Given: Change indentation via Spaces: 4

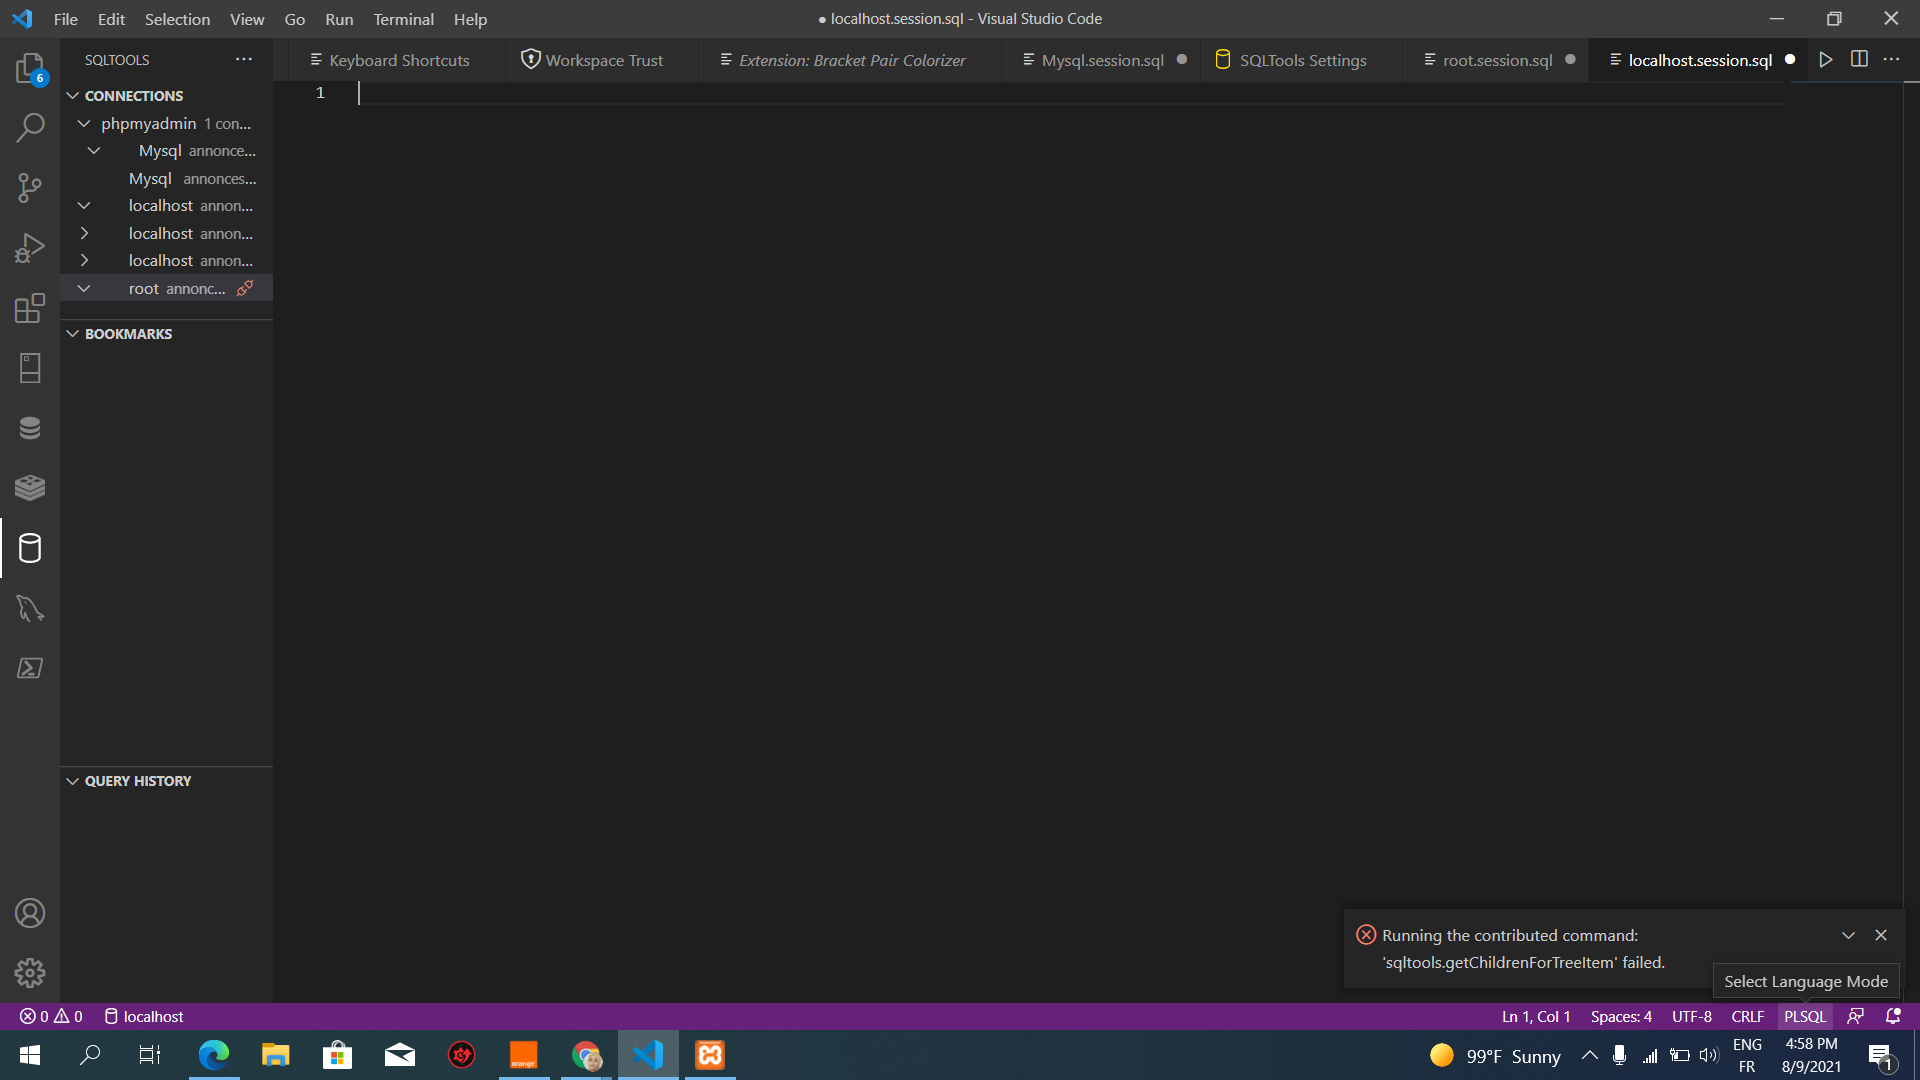Looking at the screenshot, I should (1621, 1016).
